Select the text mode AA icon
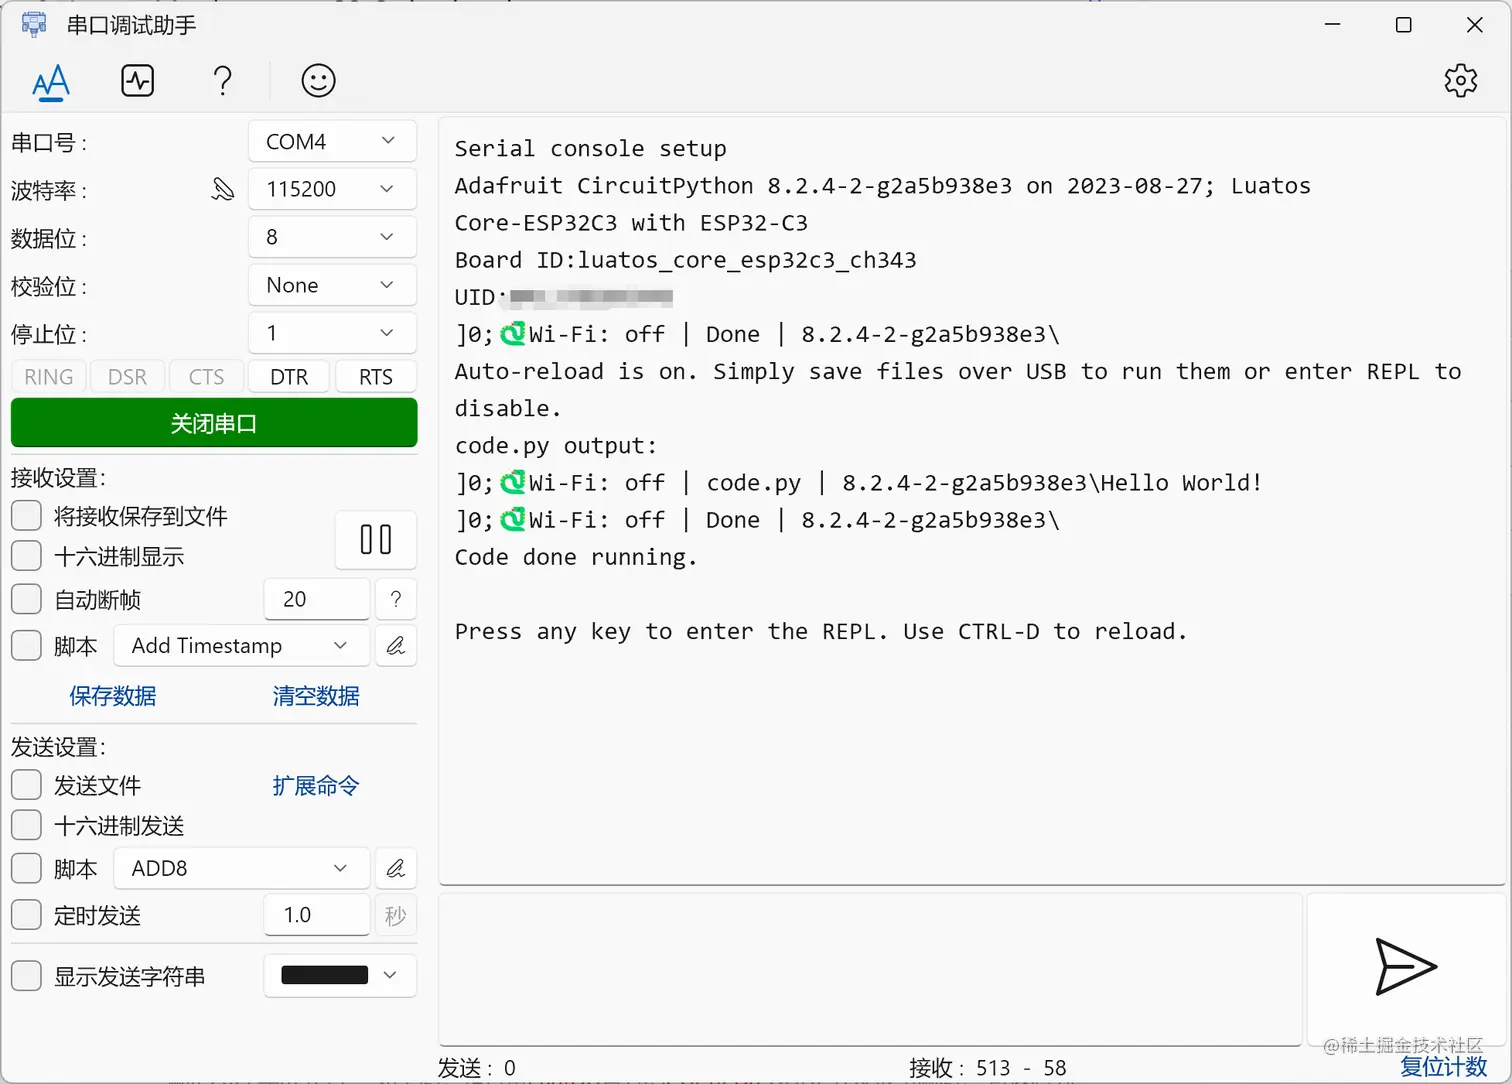1512x1084 pixels. pos(51,81)
